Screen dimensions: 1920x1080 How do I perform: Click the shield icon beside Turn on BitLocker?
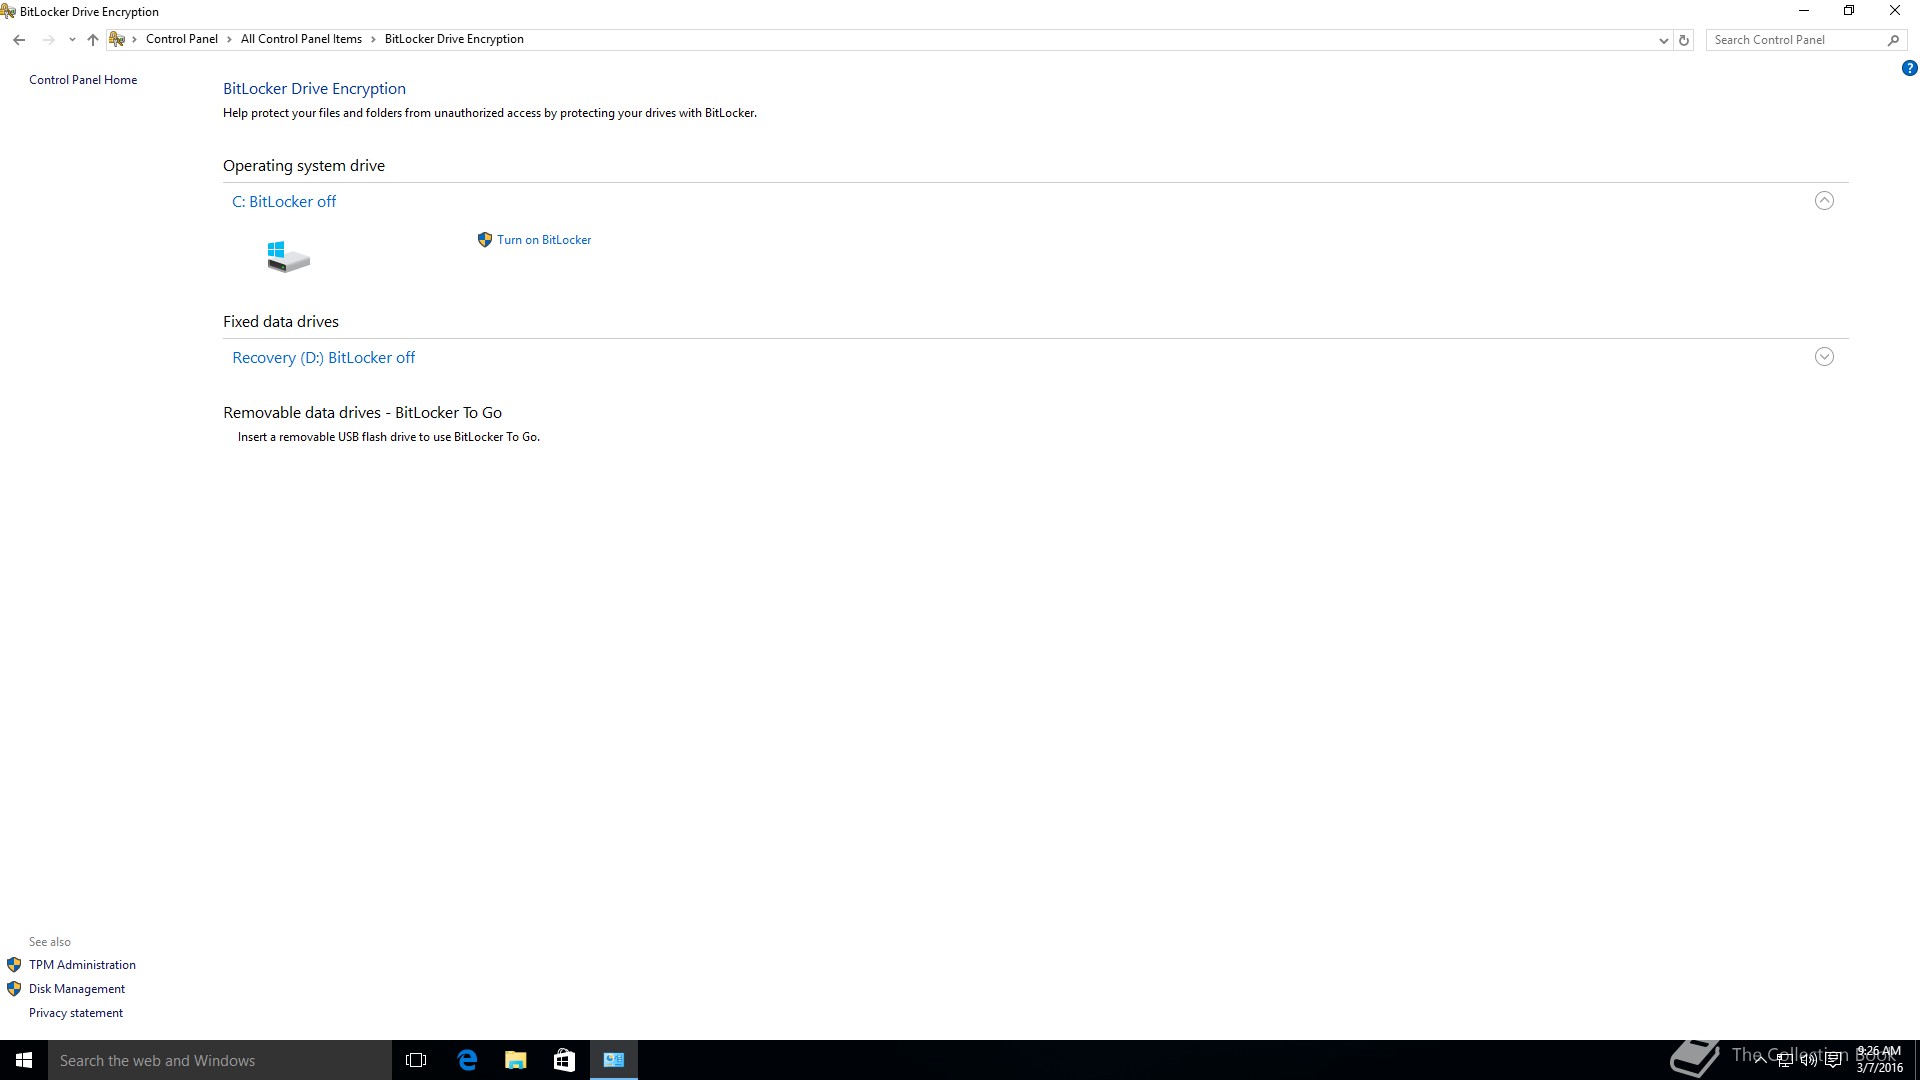485,240
